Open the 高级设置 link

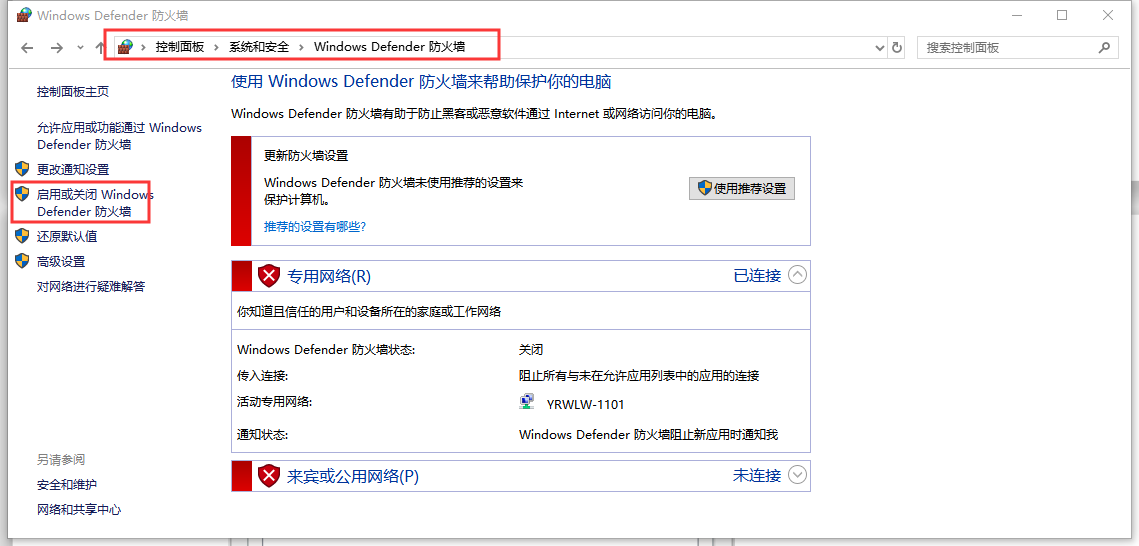(61, 261)
